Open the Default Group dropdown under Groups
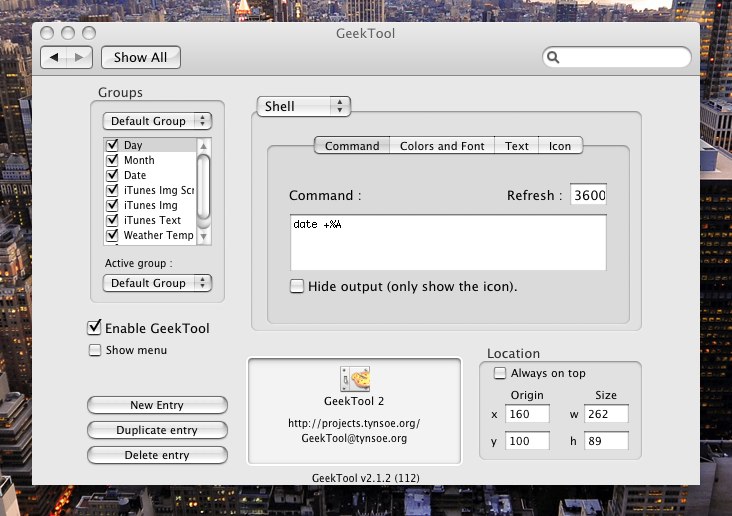Viewport: 732px width, 516px height. click(x=158, y=121)
